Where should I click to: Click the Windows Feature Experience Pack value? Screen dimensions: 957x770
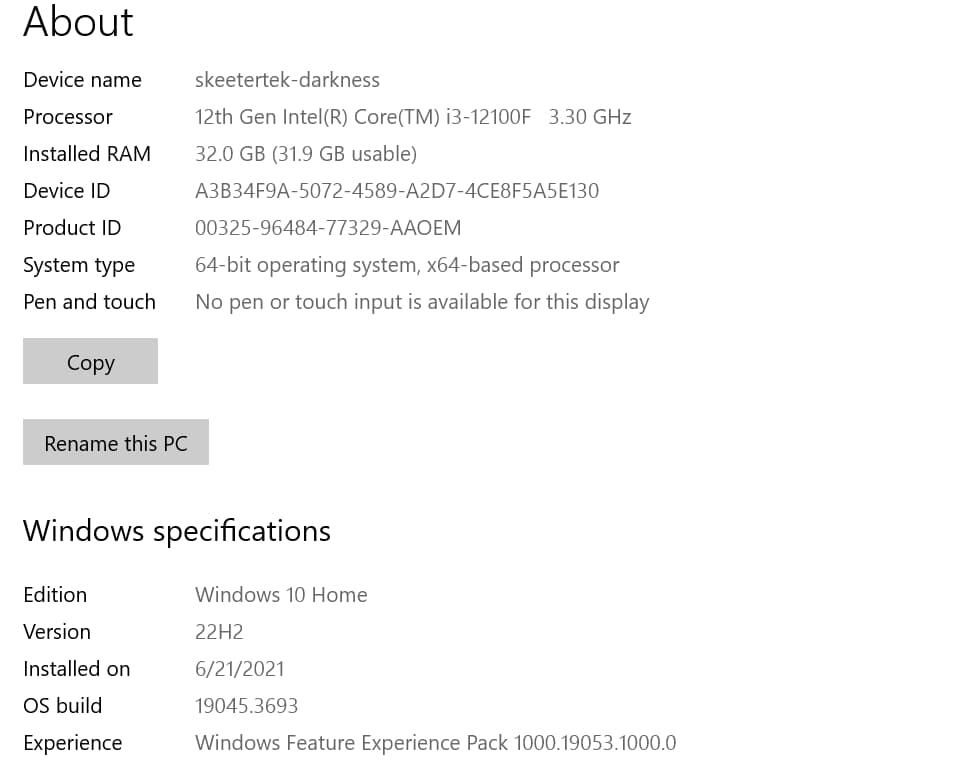435,743
